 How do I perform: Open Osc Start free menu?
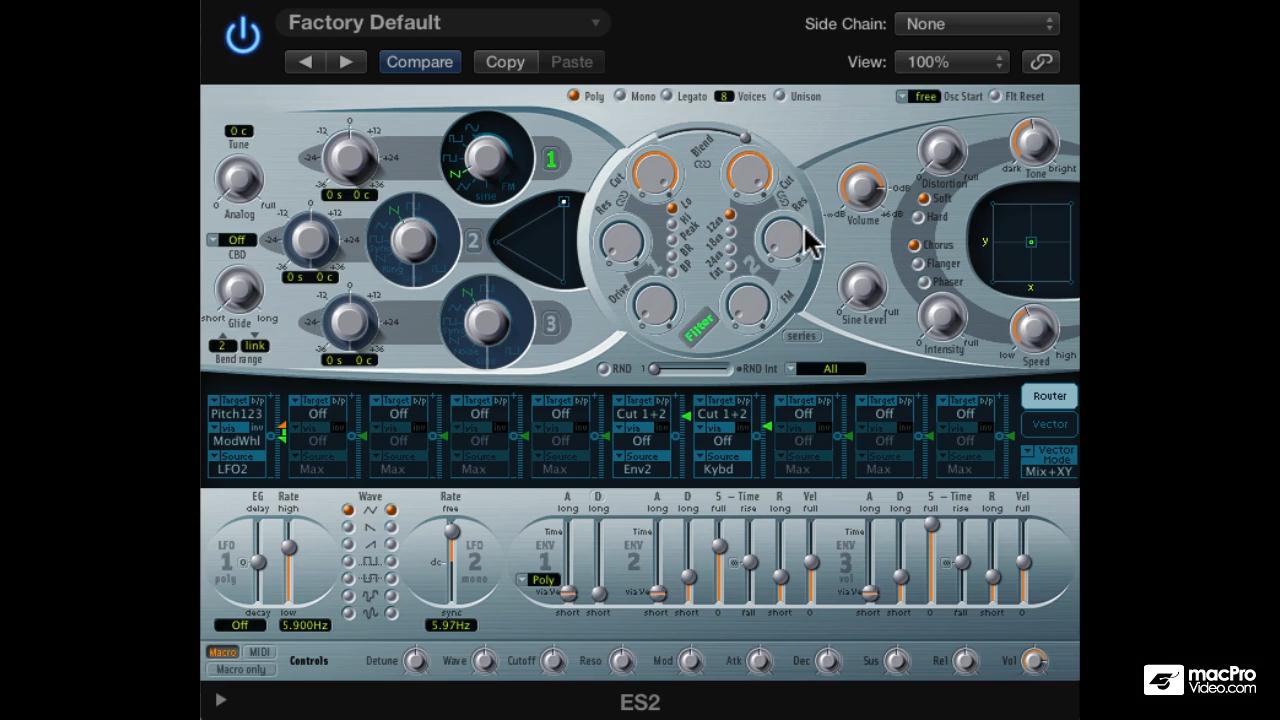[917, 97]
